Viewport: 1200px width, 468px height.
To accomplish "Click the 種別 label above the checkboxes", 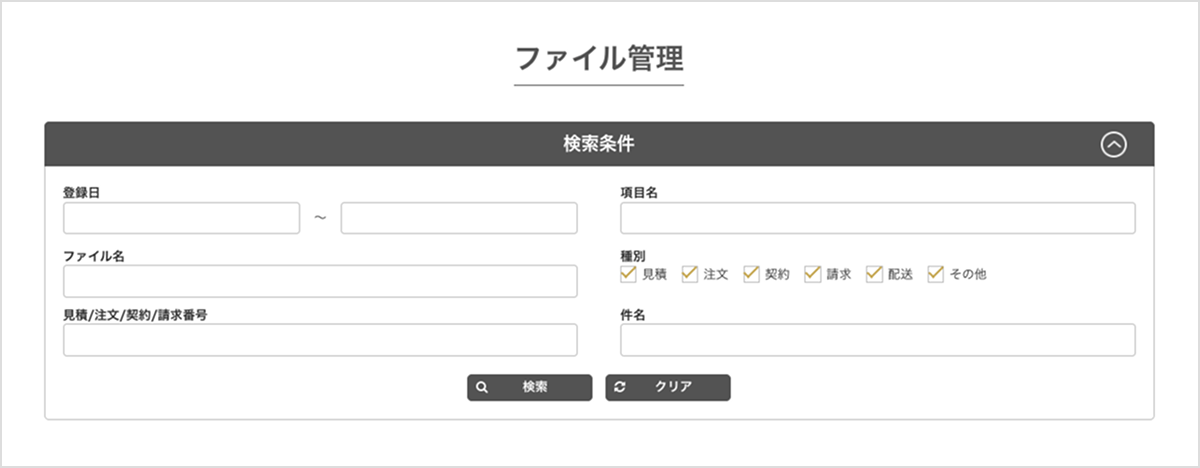I will tap(633, 256).
